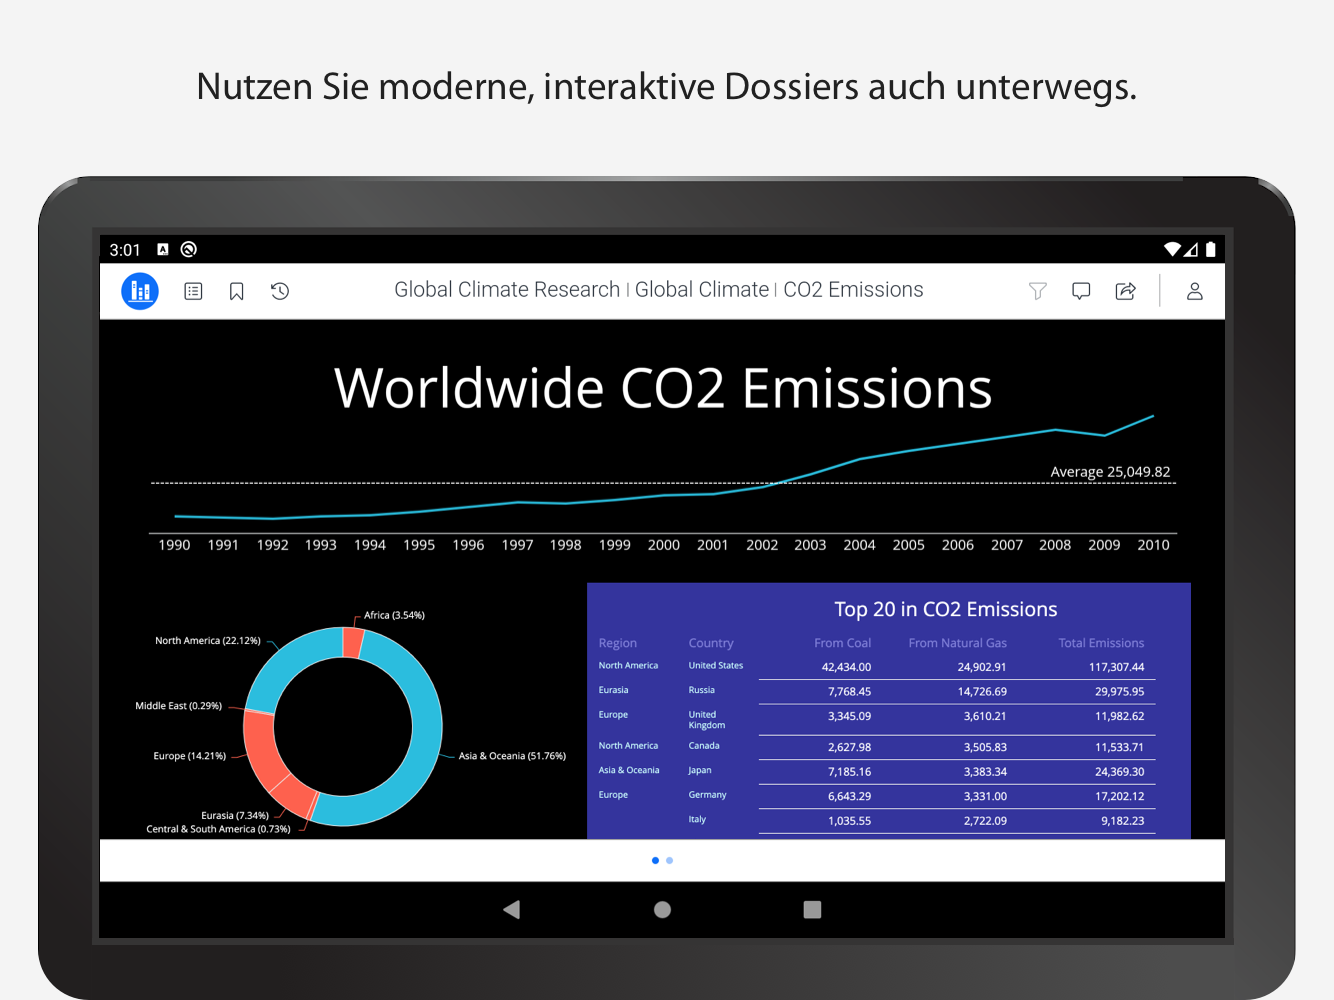Select the CO2 Emissions breadcrumb
The image size is (1334, 1000).
(x=853, y=290)
